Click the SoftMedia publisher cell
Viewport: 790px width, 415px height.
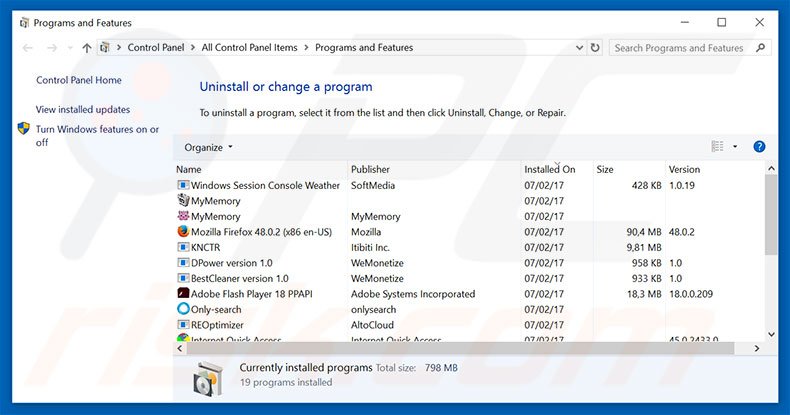point(373,185)
